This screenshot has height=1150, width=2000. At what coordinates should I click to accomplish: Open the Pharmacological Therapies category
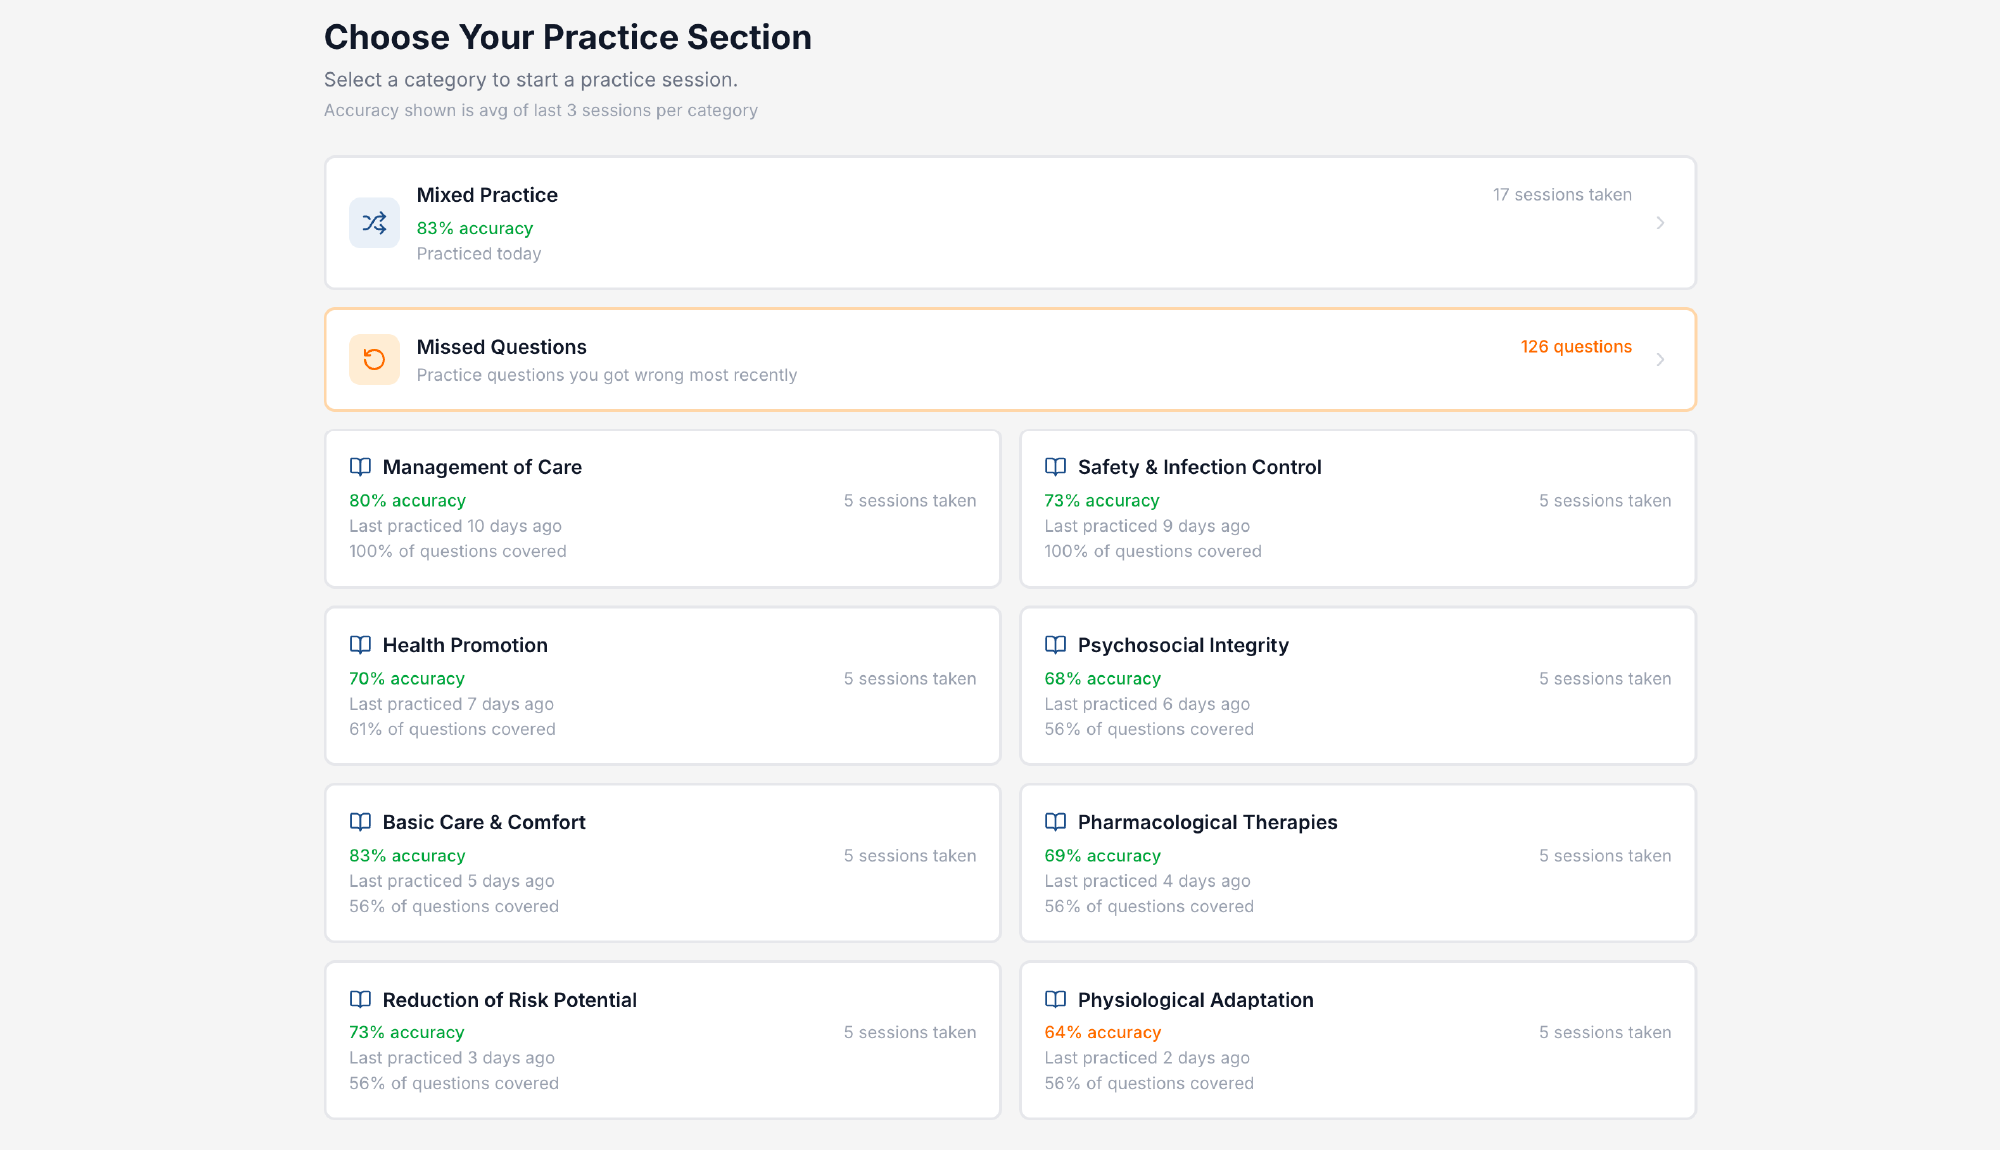click(1358, 863)
